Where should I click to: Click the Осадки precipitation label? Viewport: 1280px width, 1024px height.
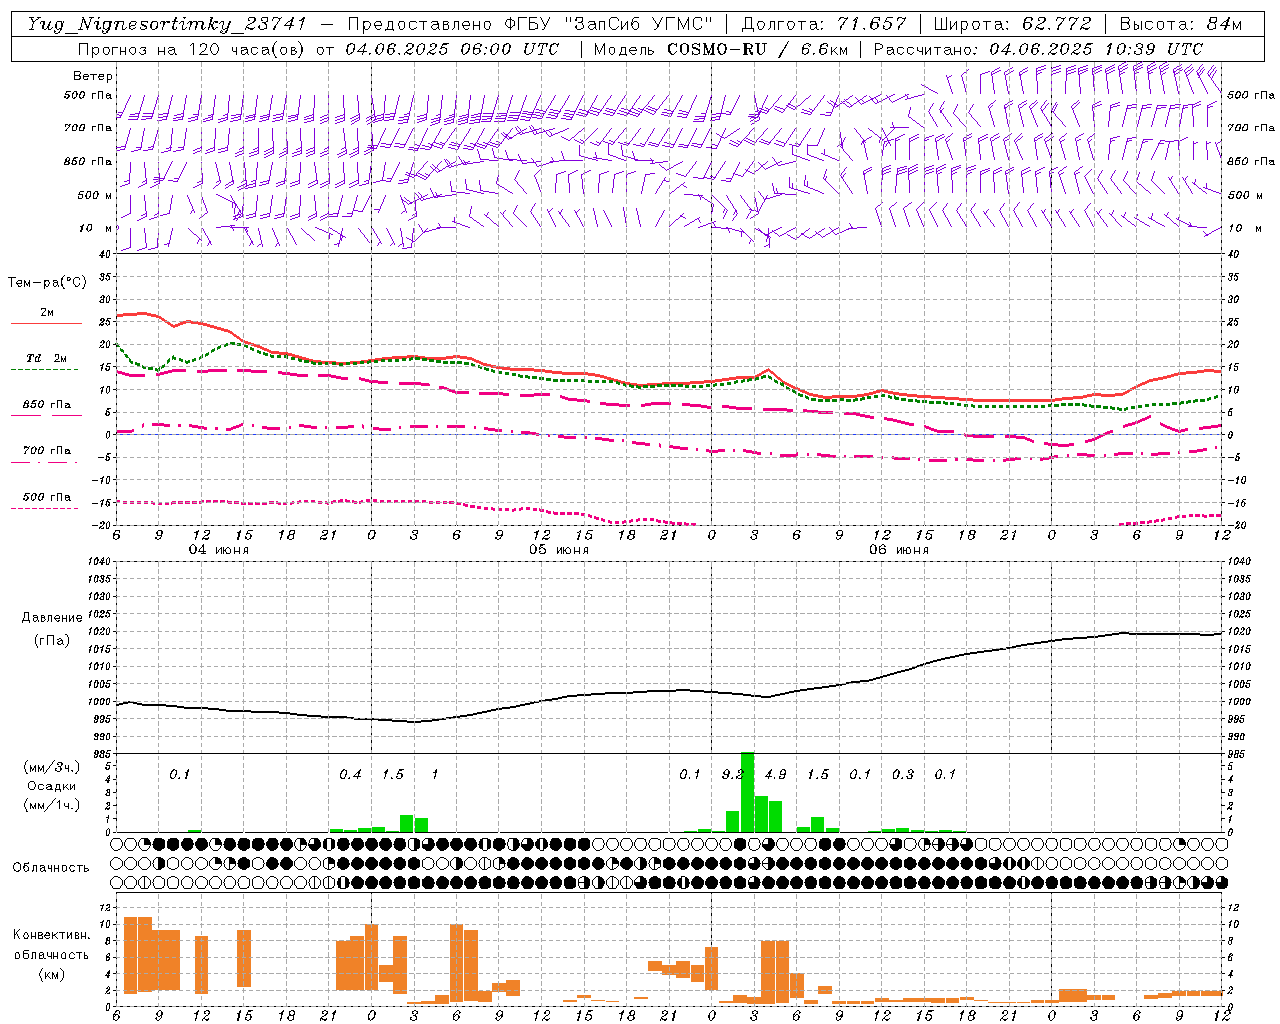[x=52, y=786]
